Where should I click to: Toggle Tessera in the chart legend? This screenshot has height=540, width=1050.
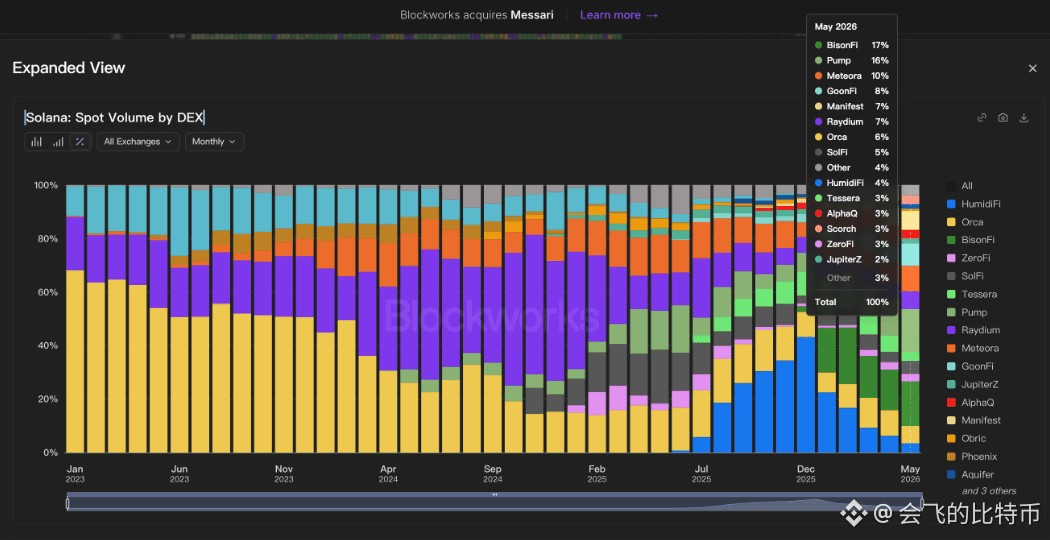[971, 294]
